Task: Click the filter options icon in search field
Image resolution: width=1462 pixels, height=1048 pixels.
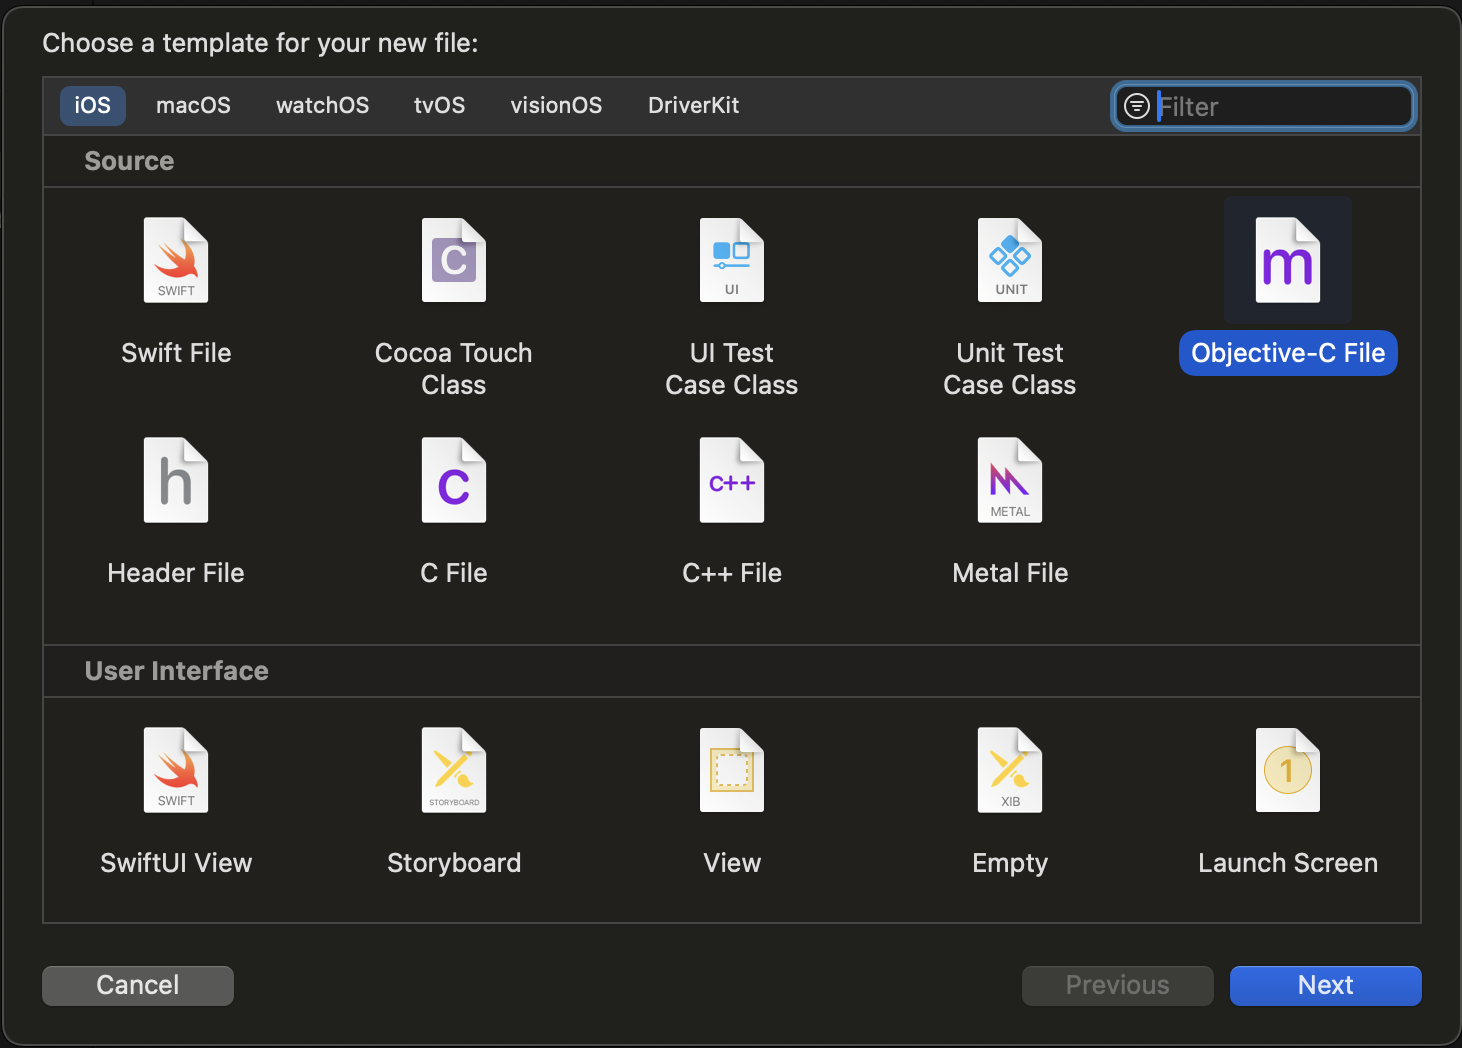Action: tap(1137, 106)
